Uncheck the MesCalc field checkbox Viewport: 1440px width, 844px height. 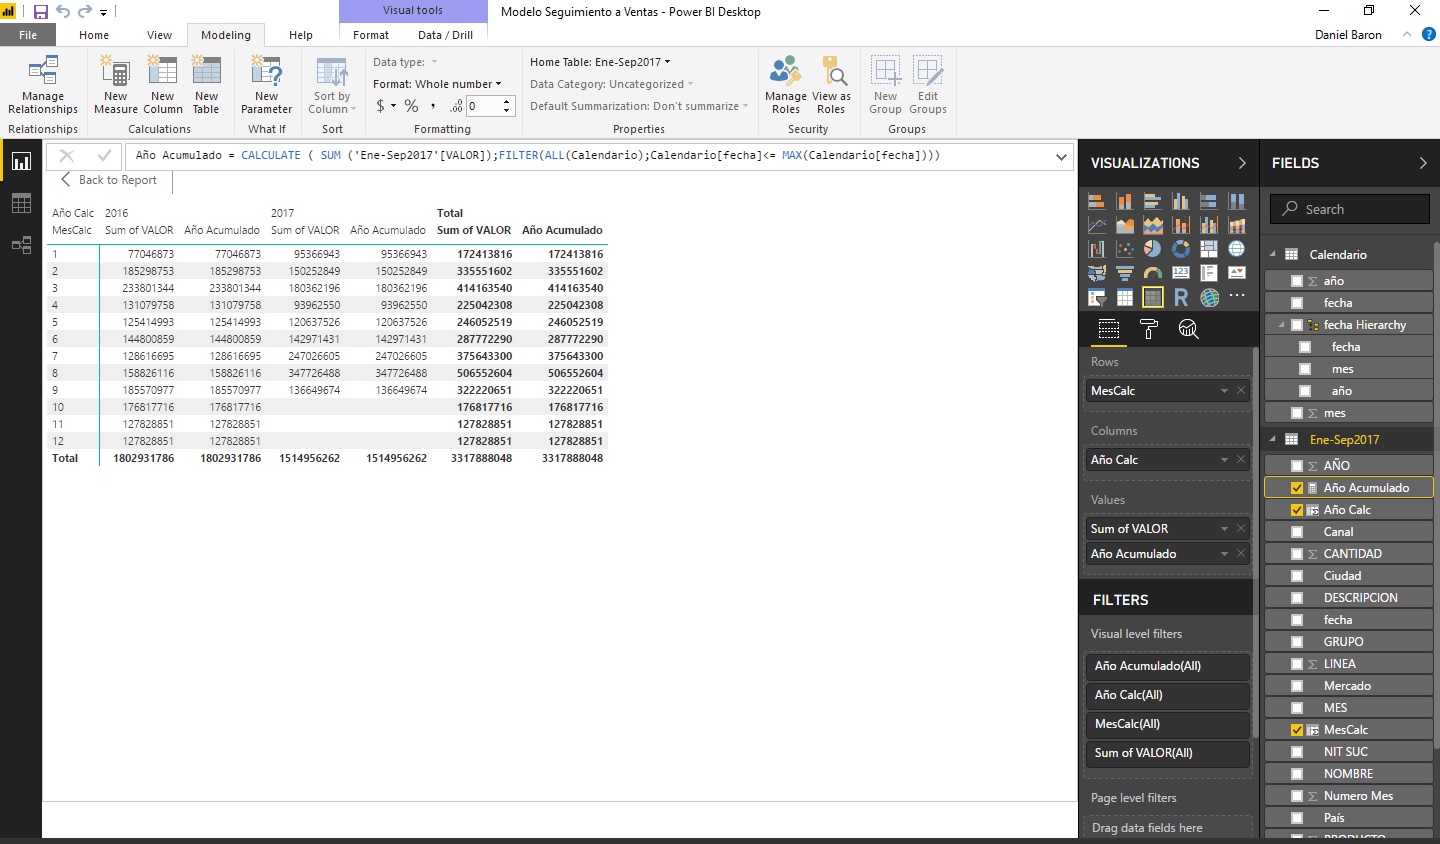[x=1297, y=730]
